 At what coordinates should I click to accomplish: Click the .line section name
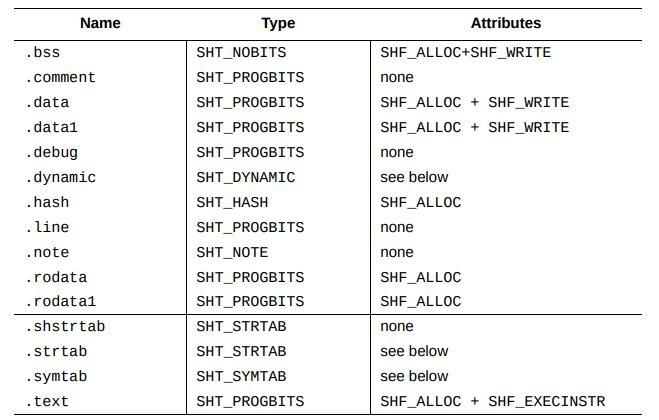coord(47,227)
